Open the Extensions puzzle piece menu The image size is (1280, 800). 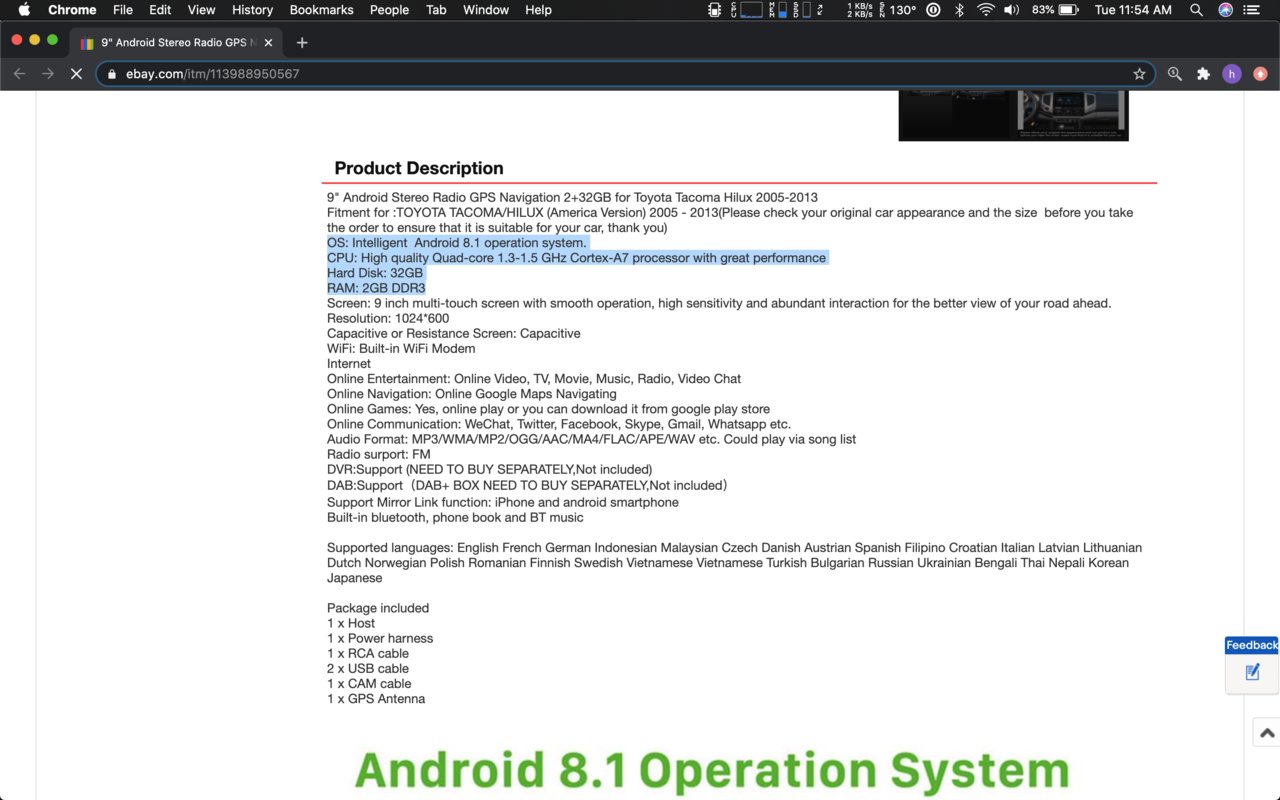click(1203, 74)
